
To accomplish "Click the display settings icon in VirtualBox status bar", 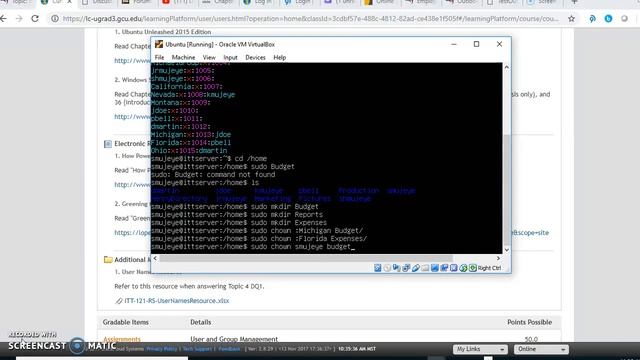I will 434,268.
